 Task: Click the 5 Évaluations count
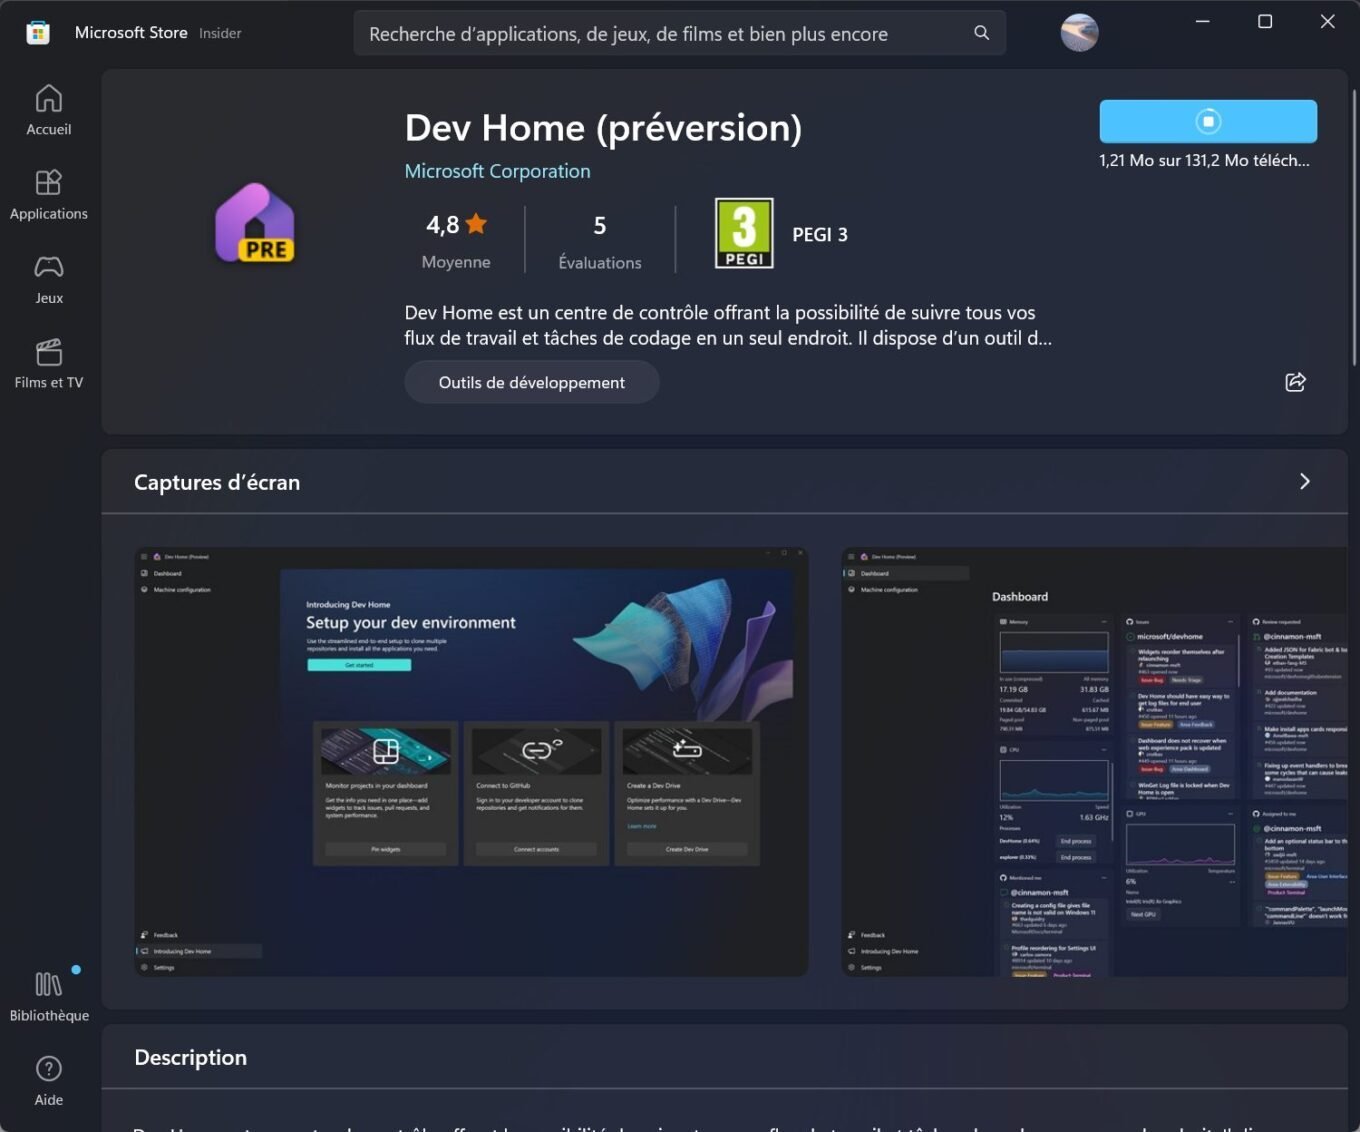coord(600,241)
